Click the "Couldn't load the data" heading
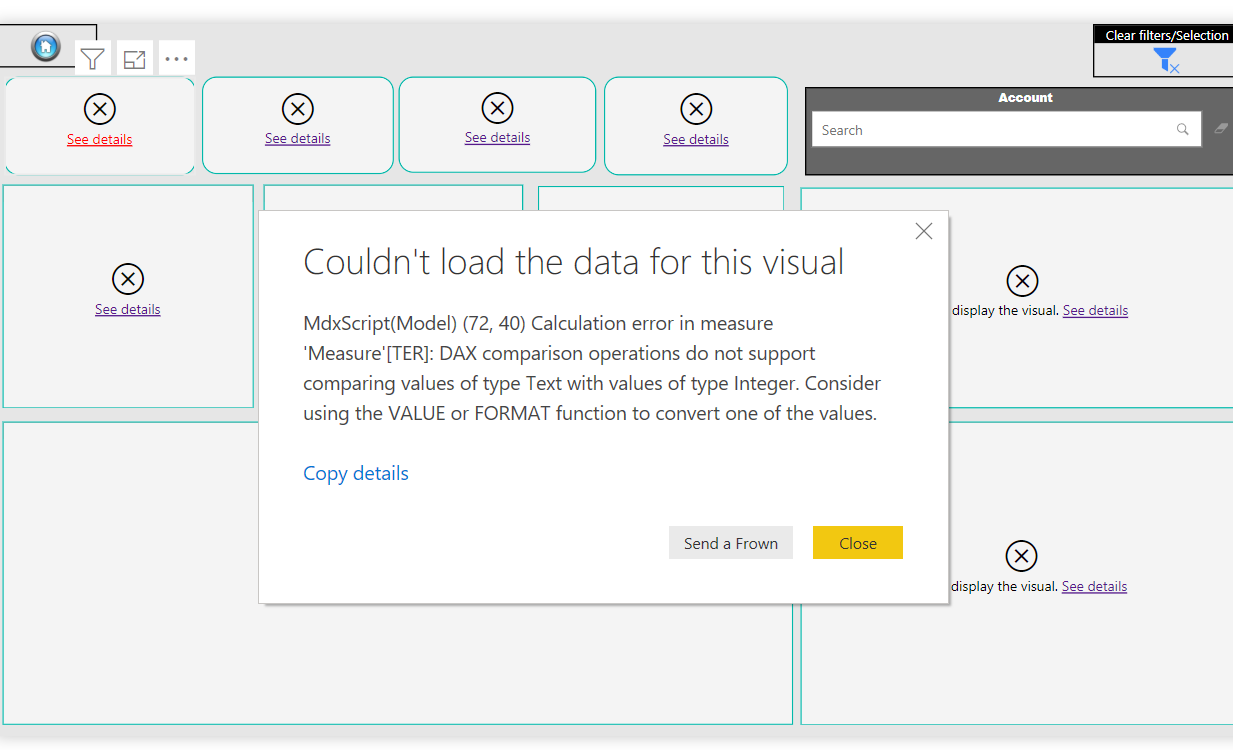The image size is (1233, 750). 574,262
